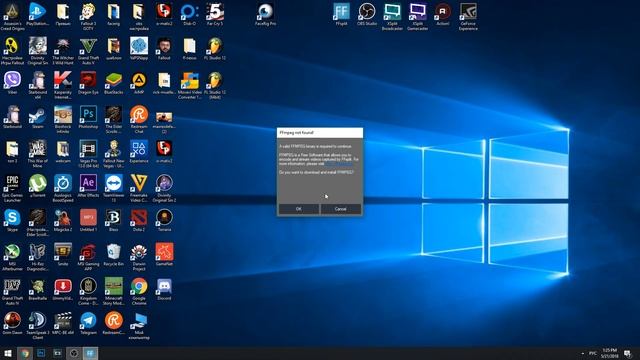Open the Fallout New Vegas shortcut
Image resolution: width=640 pixels, height=360 pixels.
113,154
